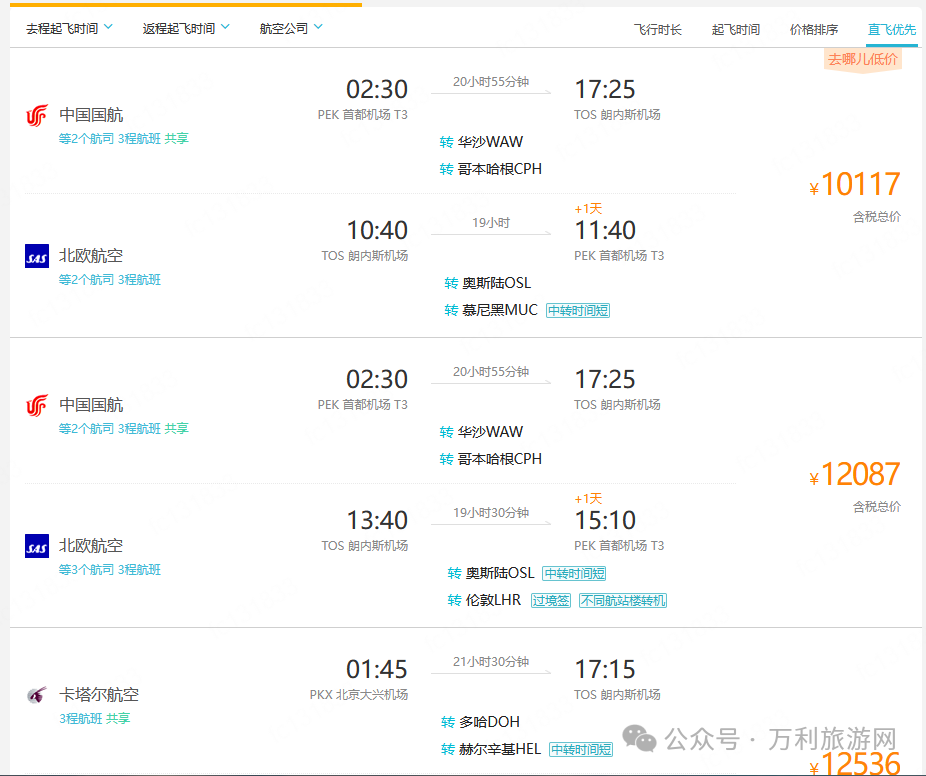Click the 中转时间短 tag beside 慕尼黑MUC
This screenshot has width=926, height=776.
pos(578,311)
